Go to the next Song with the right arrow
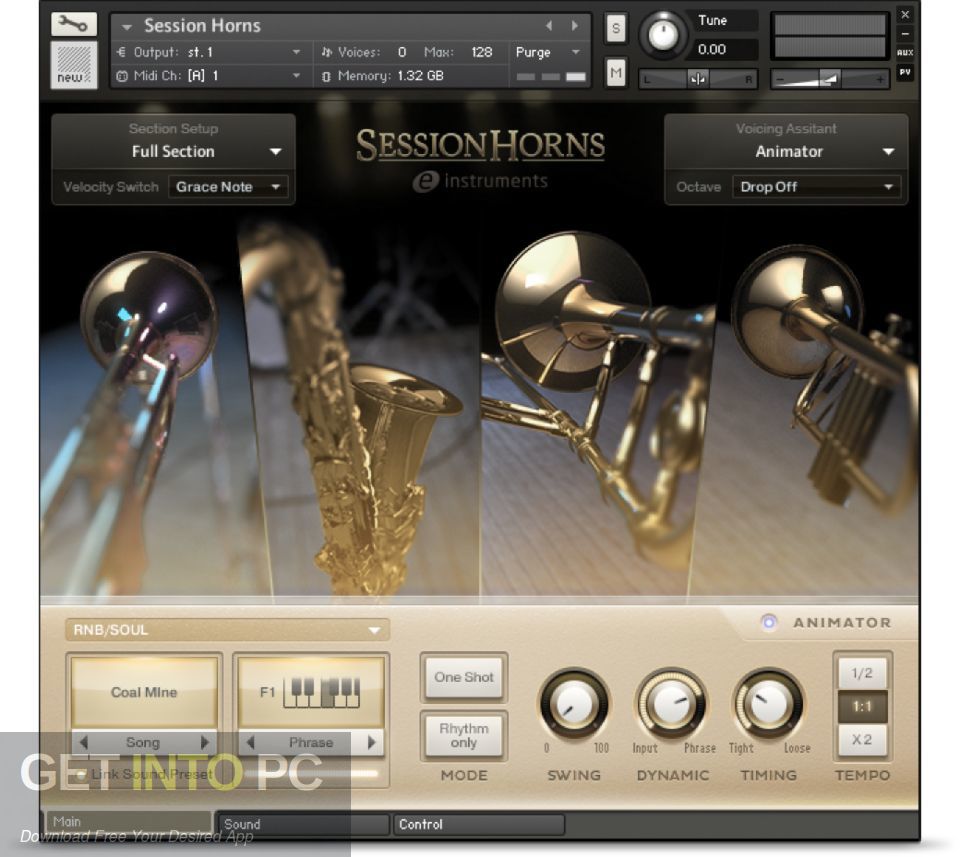The height and width of the screenshot is (857, 960). (x=204, y=743)
